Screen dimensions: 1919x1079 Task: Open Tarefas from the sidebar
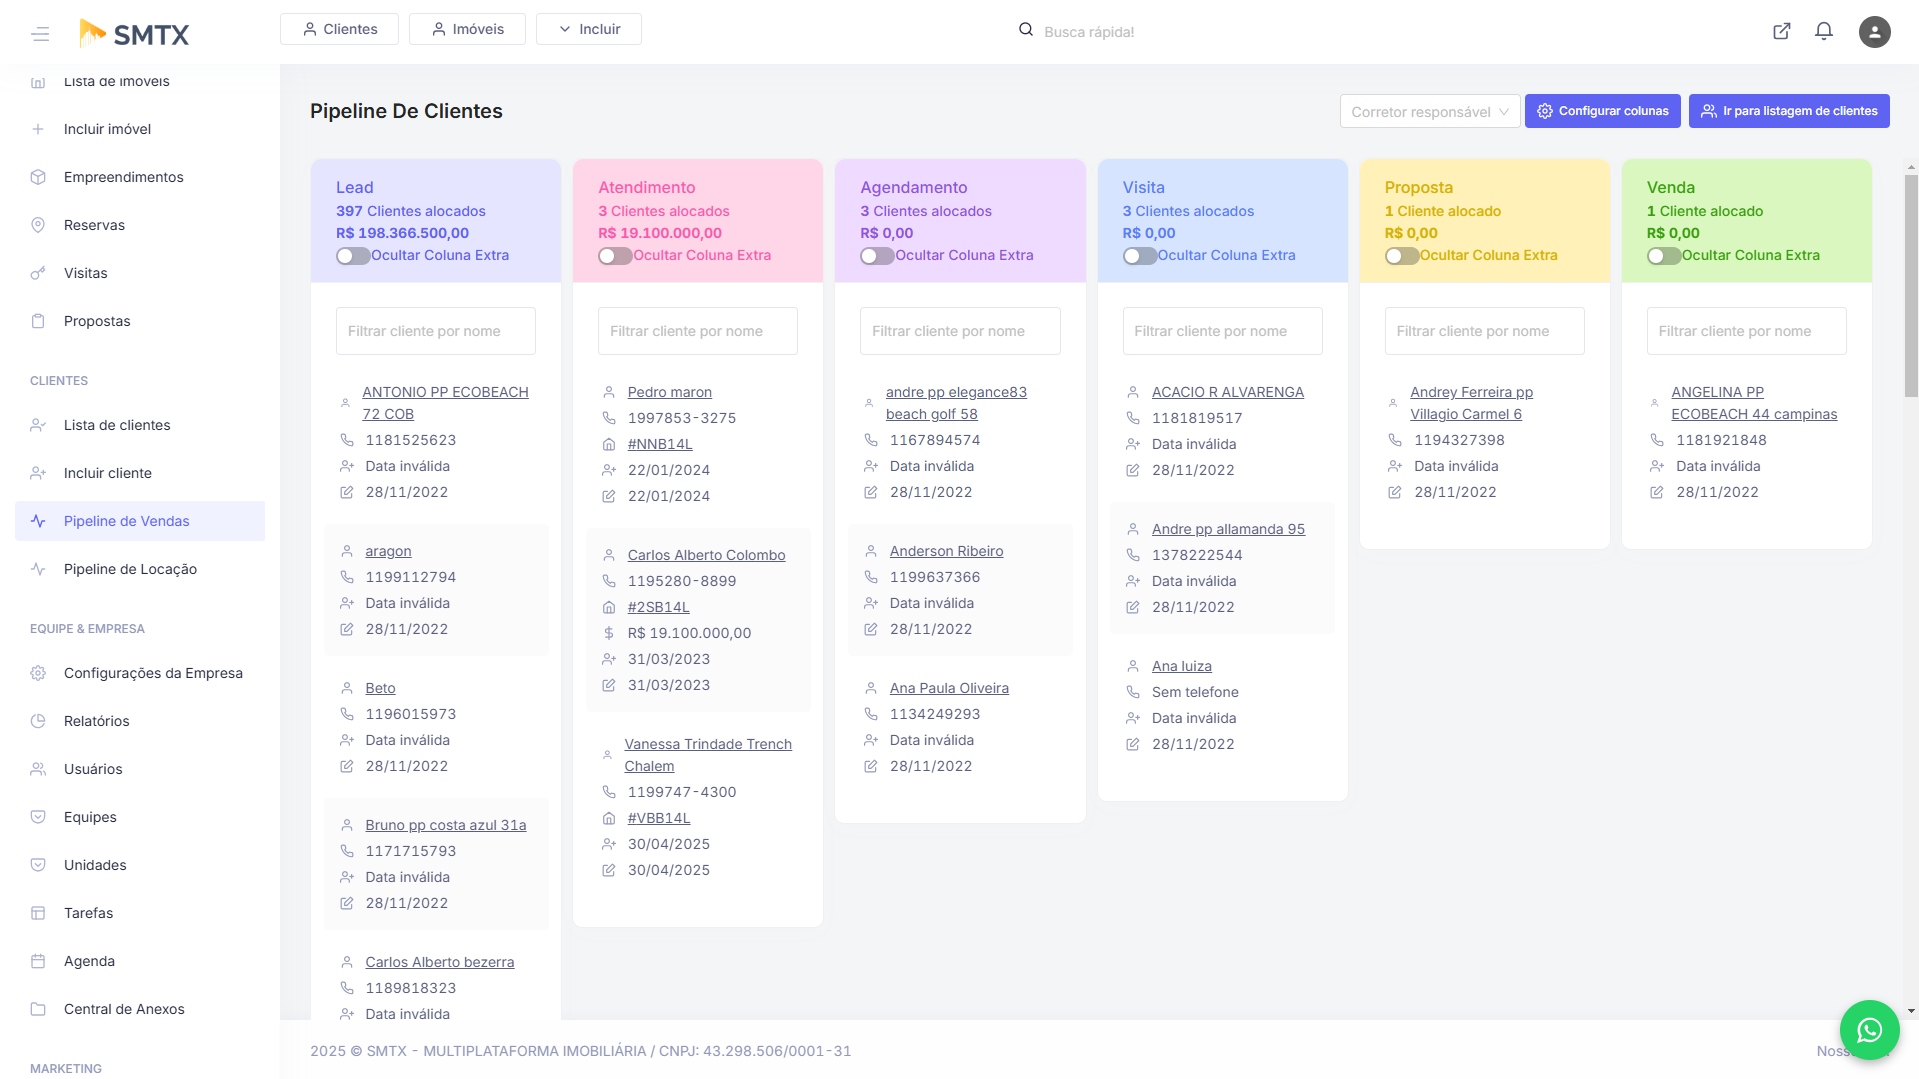tap(88, 912)
